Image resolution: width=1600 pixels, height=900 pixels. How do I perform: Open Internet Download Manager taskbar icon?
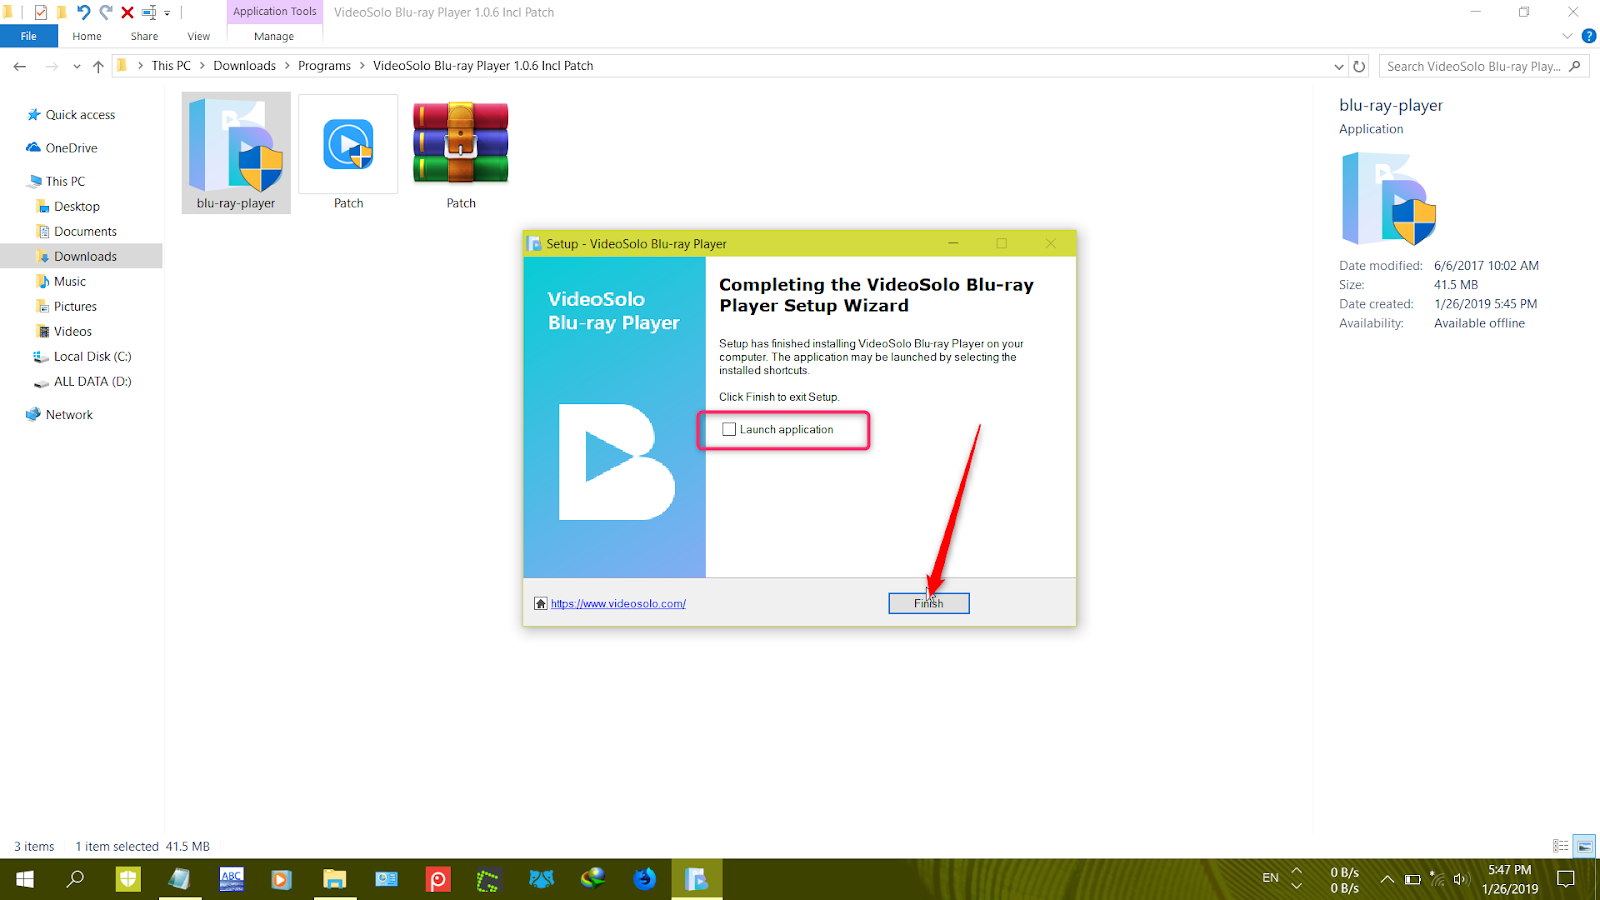(x=593, y=879)
